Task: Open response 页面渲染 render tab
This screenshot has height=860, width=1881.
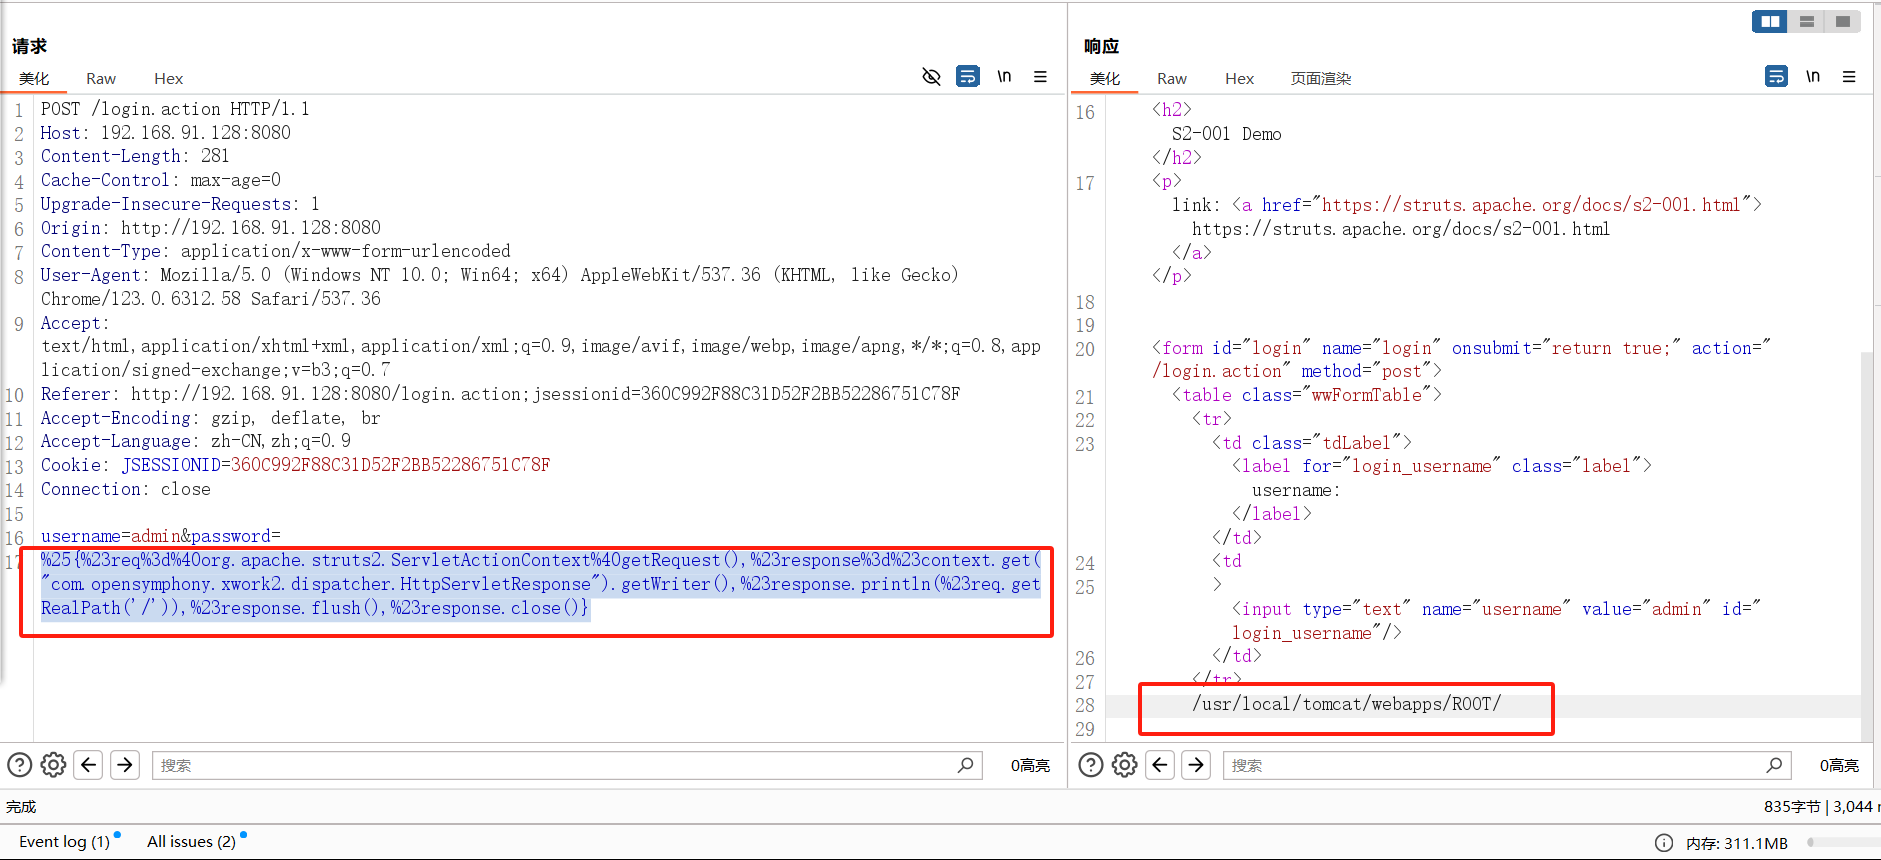Action: [x=1321, y=78]
